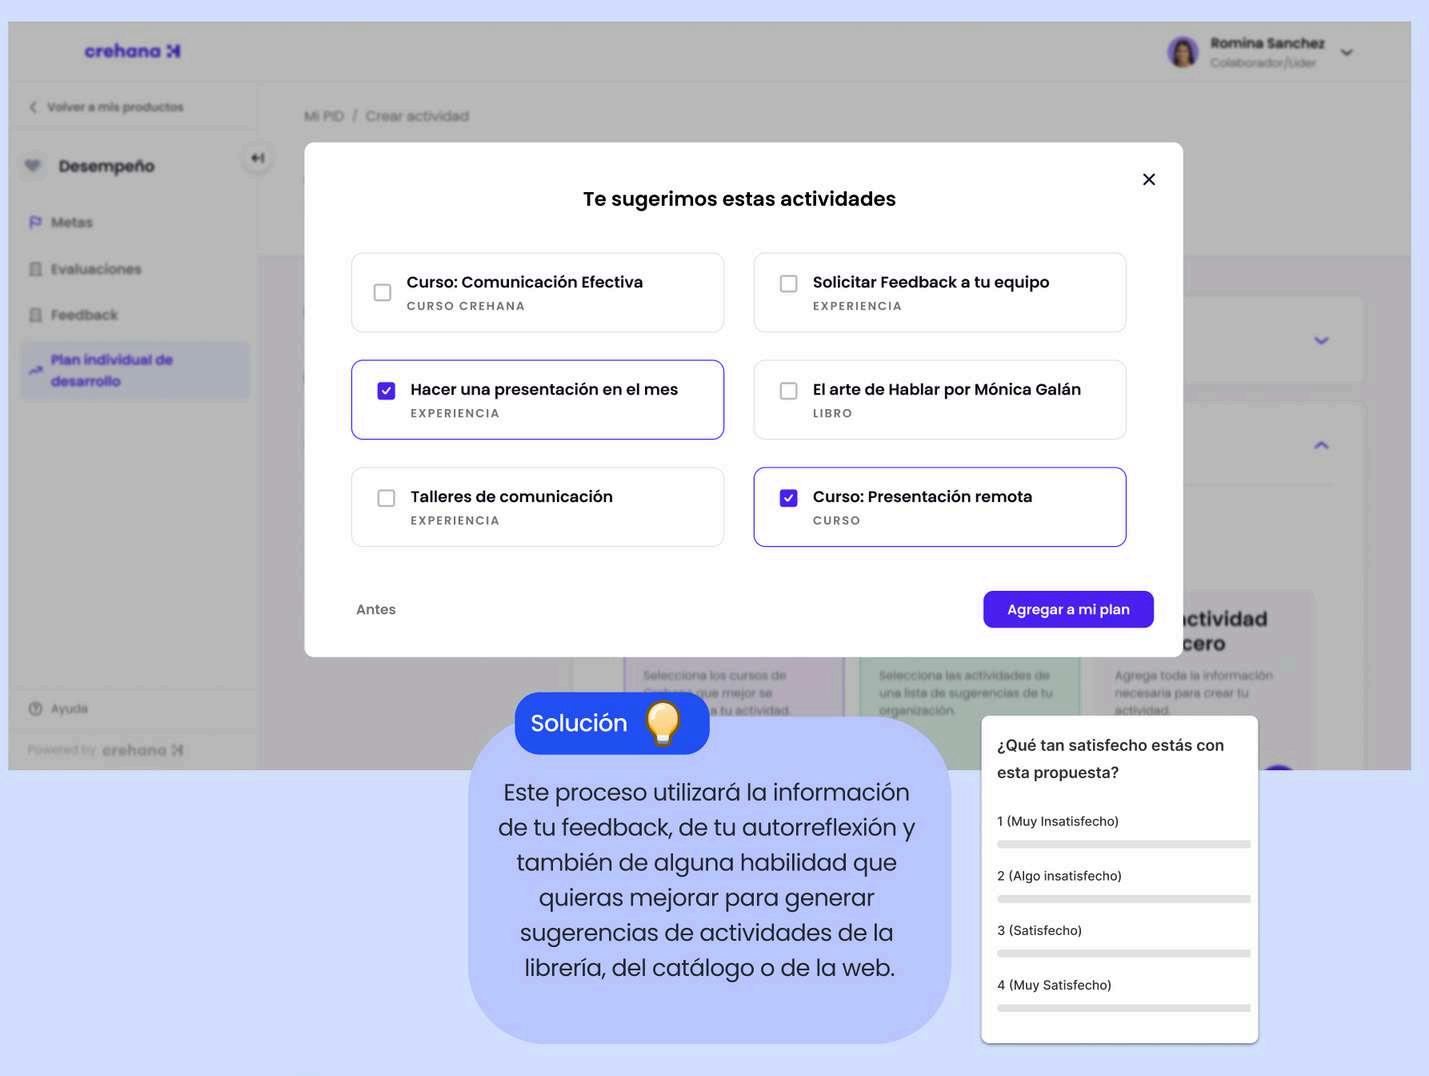
Task: Open the user account dropdown chevron
Action: click(x=1347, y=52)
